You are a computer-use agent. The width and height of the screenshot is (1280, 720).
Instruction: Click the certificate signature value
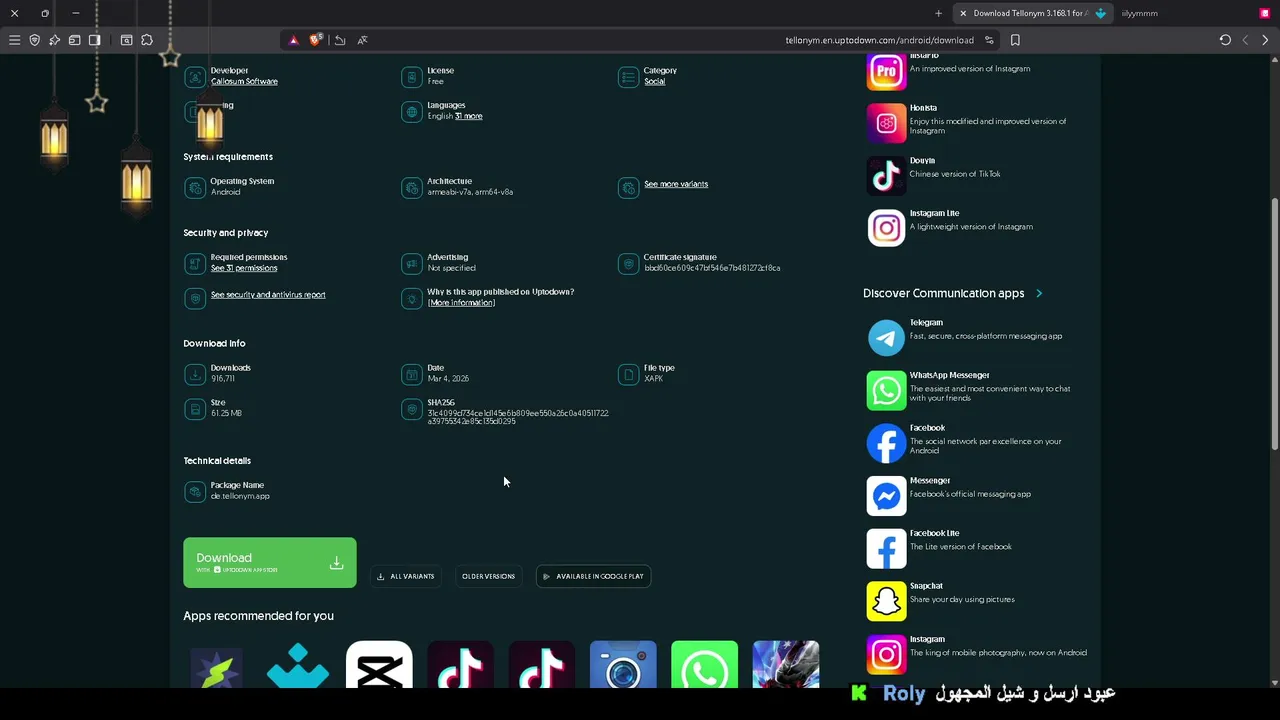click(712, 268)
